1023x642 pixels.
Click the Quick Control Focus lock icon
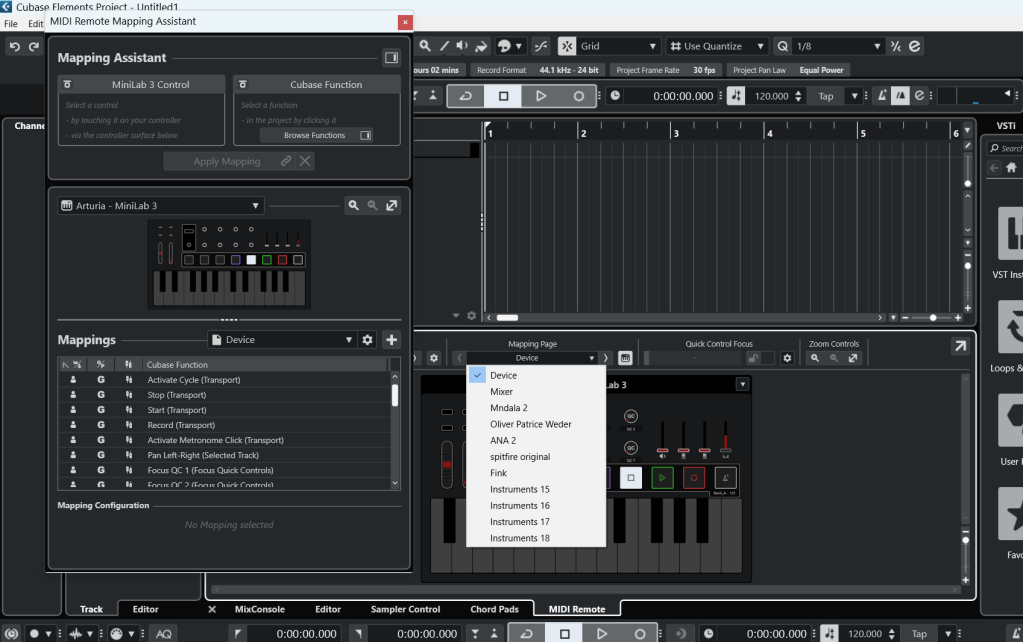point(754,358)
